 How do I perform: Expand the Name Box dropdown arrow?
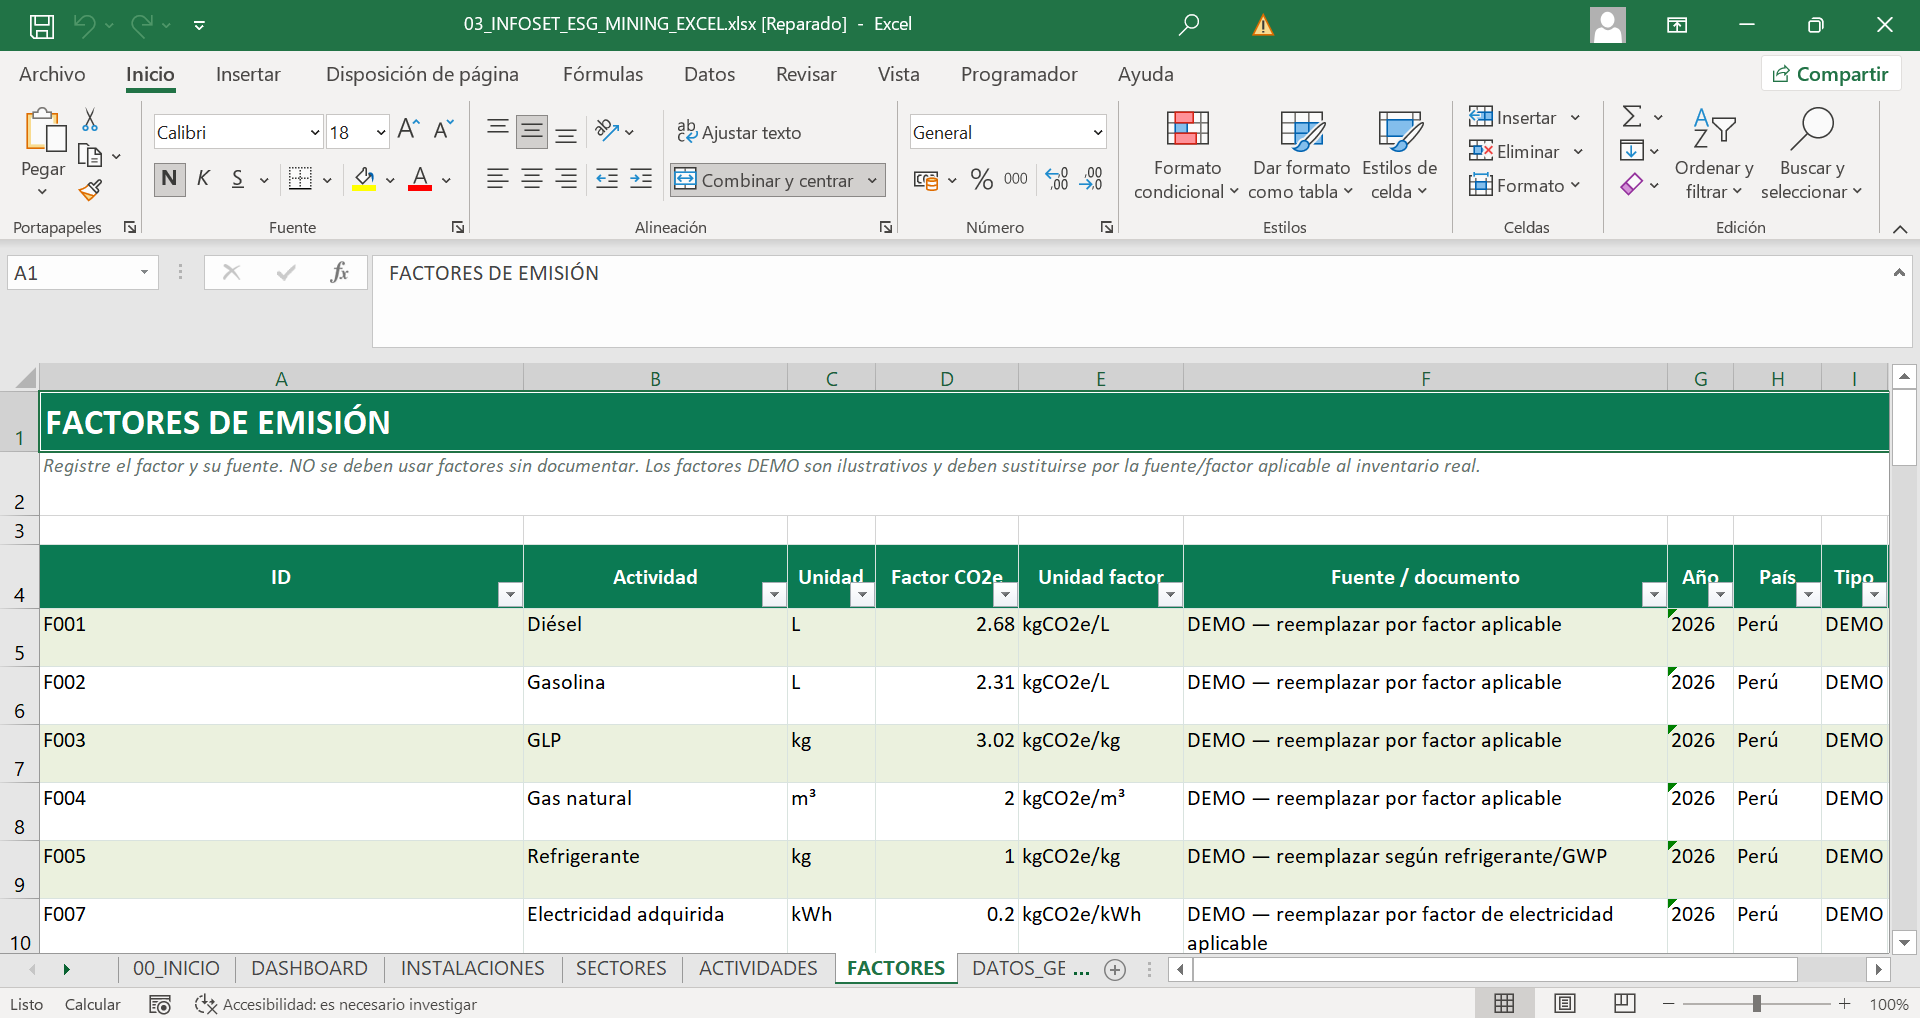click(144, 272)
